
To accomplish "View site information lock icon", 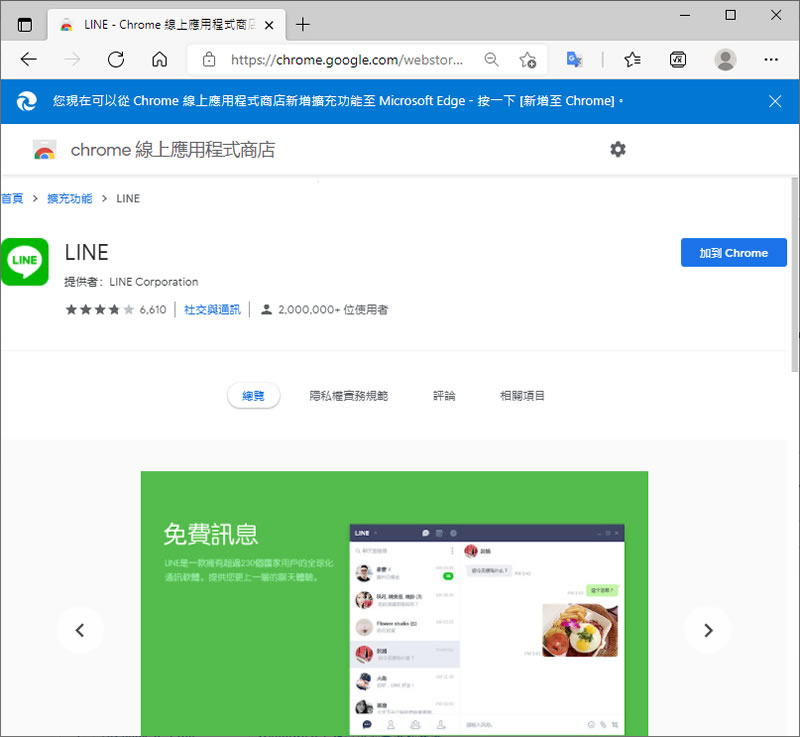I will pyautogui.click(x=209, y=60).
